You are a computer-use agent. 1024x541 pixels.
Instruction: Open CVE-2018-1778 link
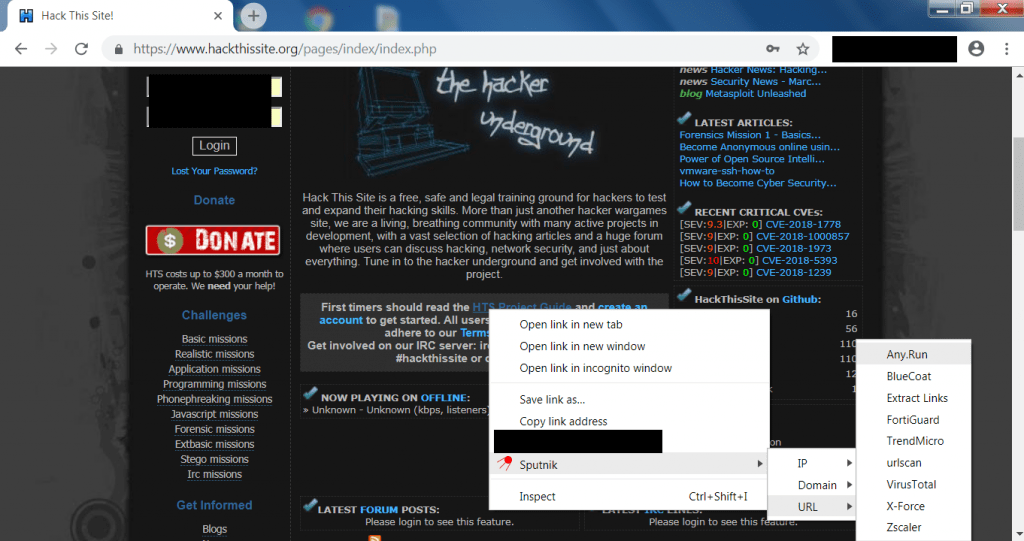click(803, 224)
